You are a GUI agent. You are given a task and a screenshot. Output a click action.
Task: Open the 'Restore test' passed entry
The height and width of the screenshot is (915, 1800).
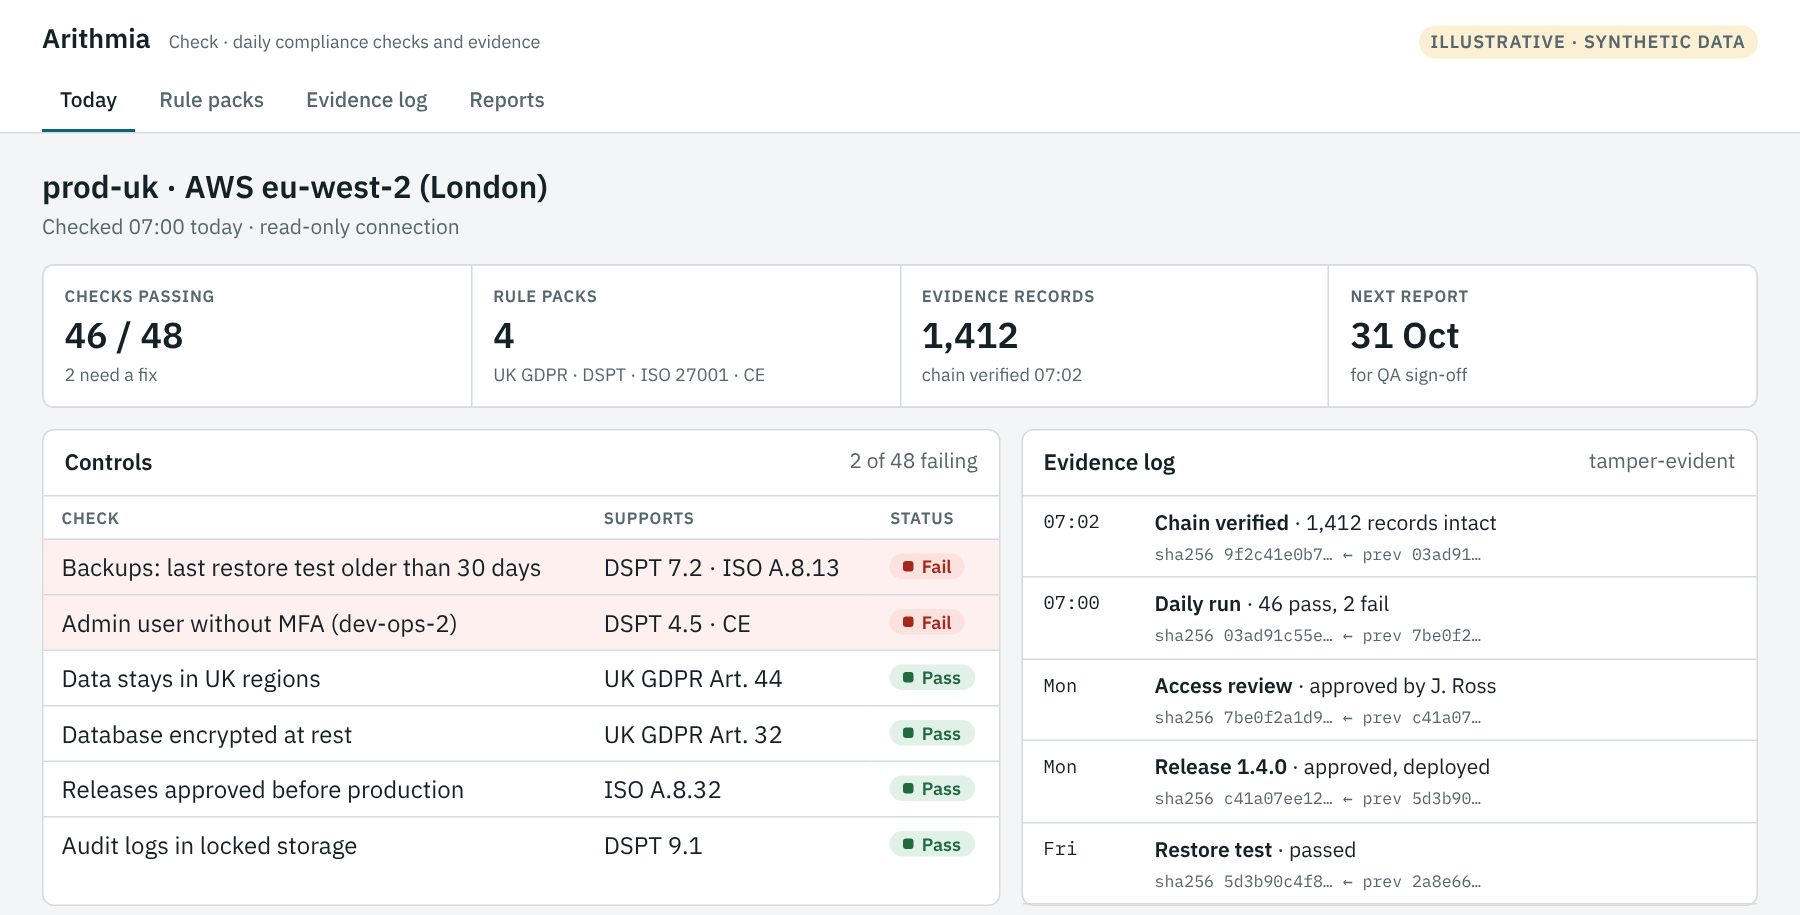(1389, 864)
